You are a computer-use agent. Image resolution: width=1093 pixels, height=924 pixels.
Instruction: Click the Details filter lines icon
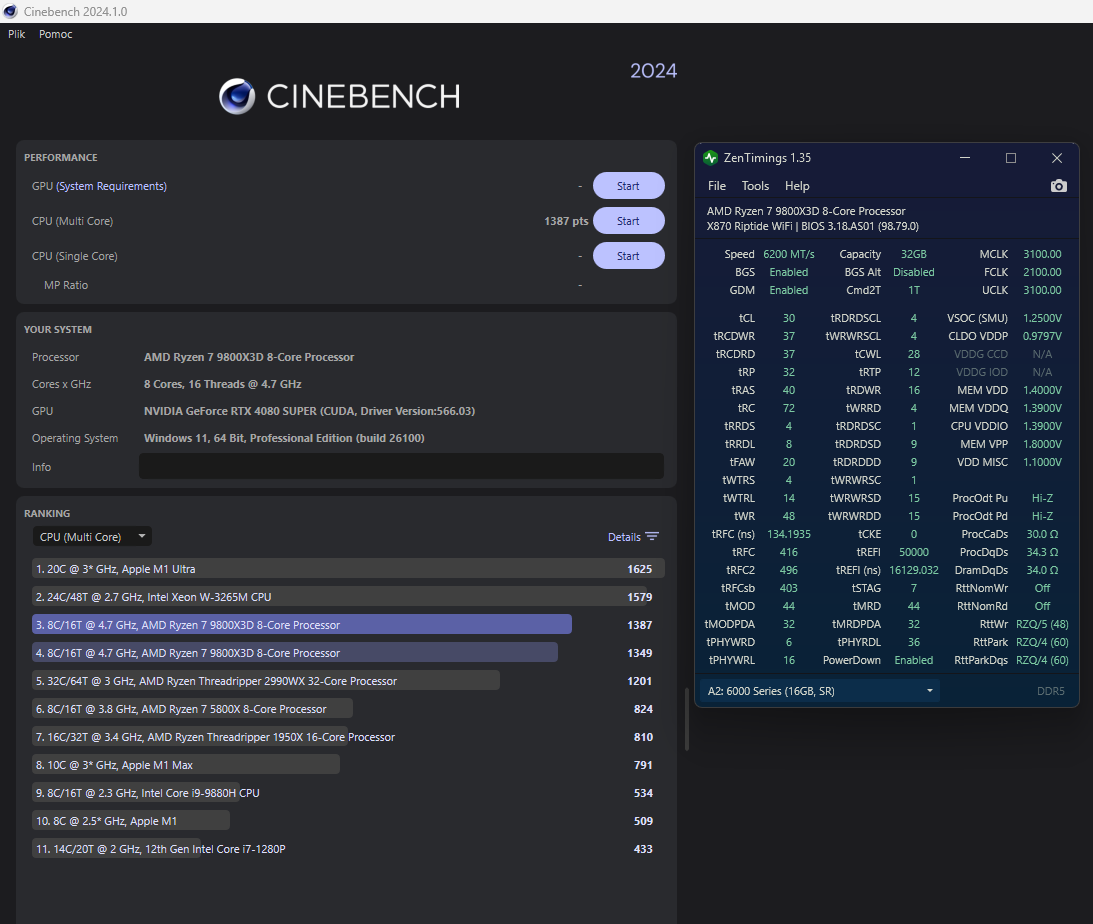pos(652,537)
